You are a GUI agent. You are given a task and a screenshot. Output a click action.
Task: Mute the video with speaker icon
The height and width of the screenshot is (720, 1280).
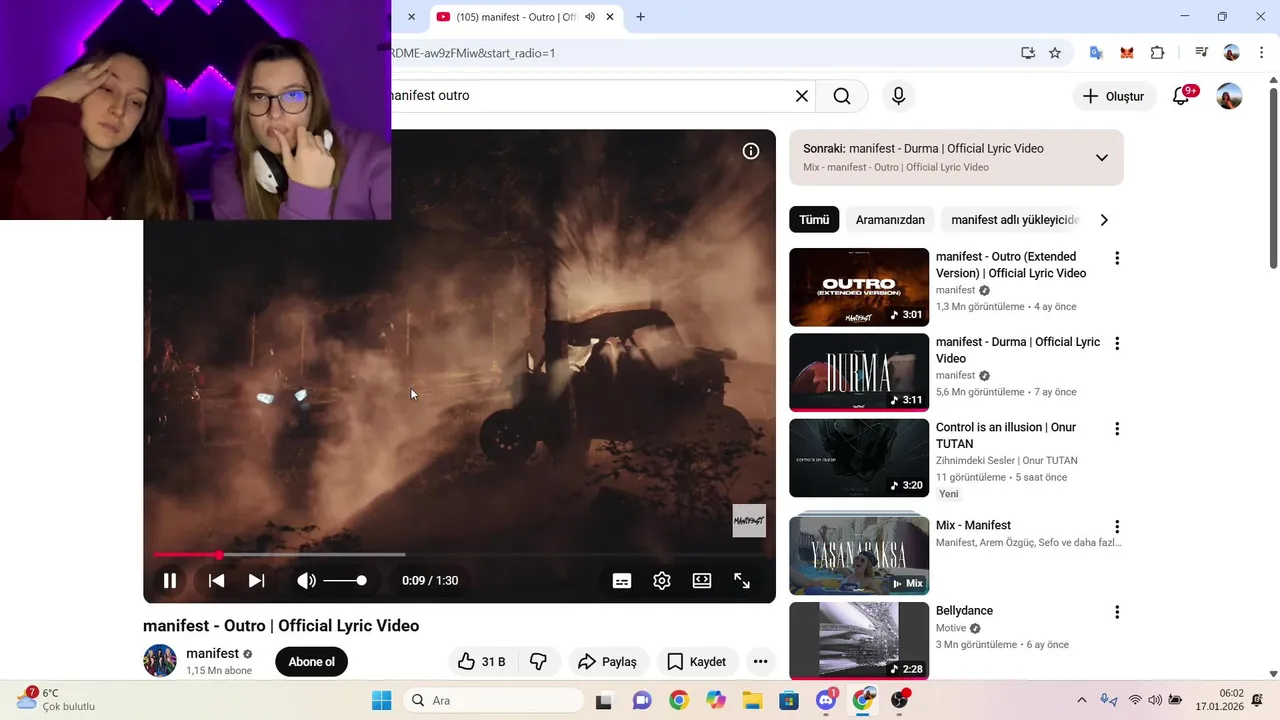point(306,580)
